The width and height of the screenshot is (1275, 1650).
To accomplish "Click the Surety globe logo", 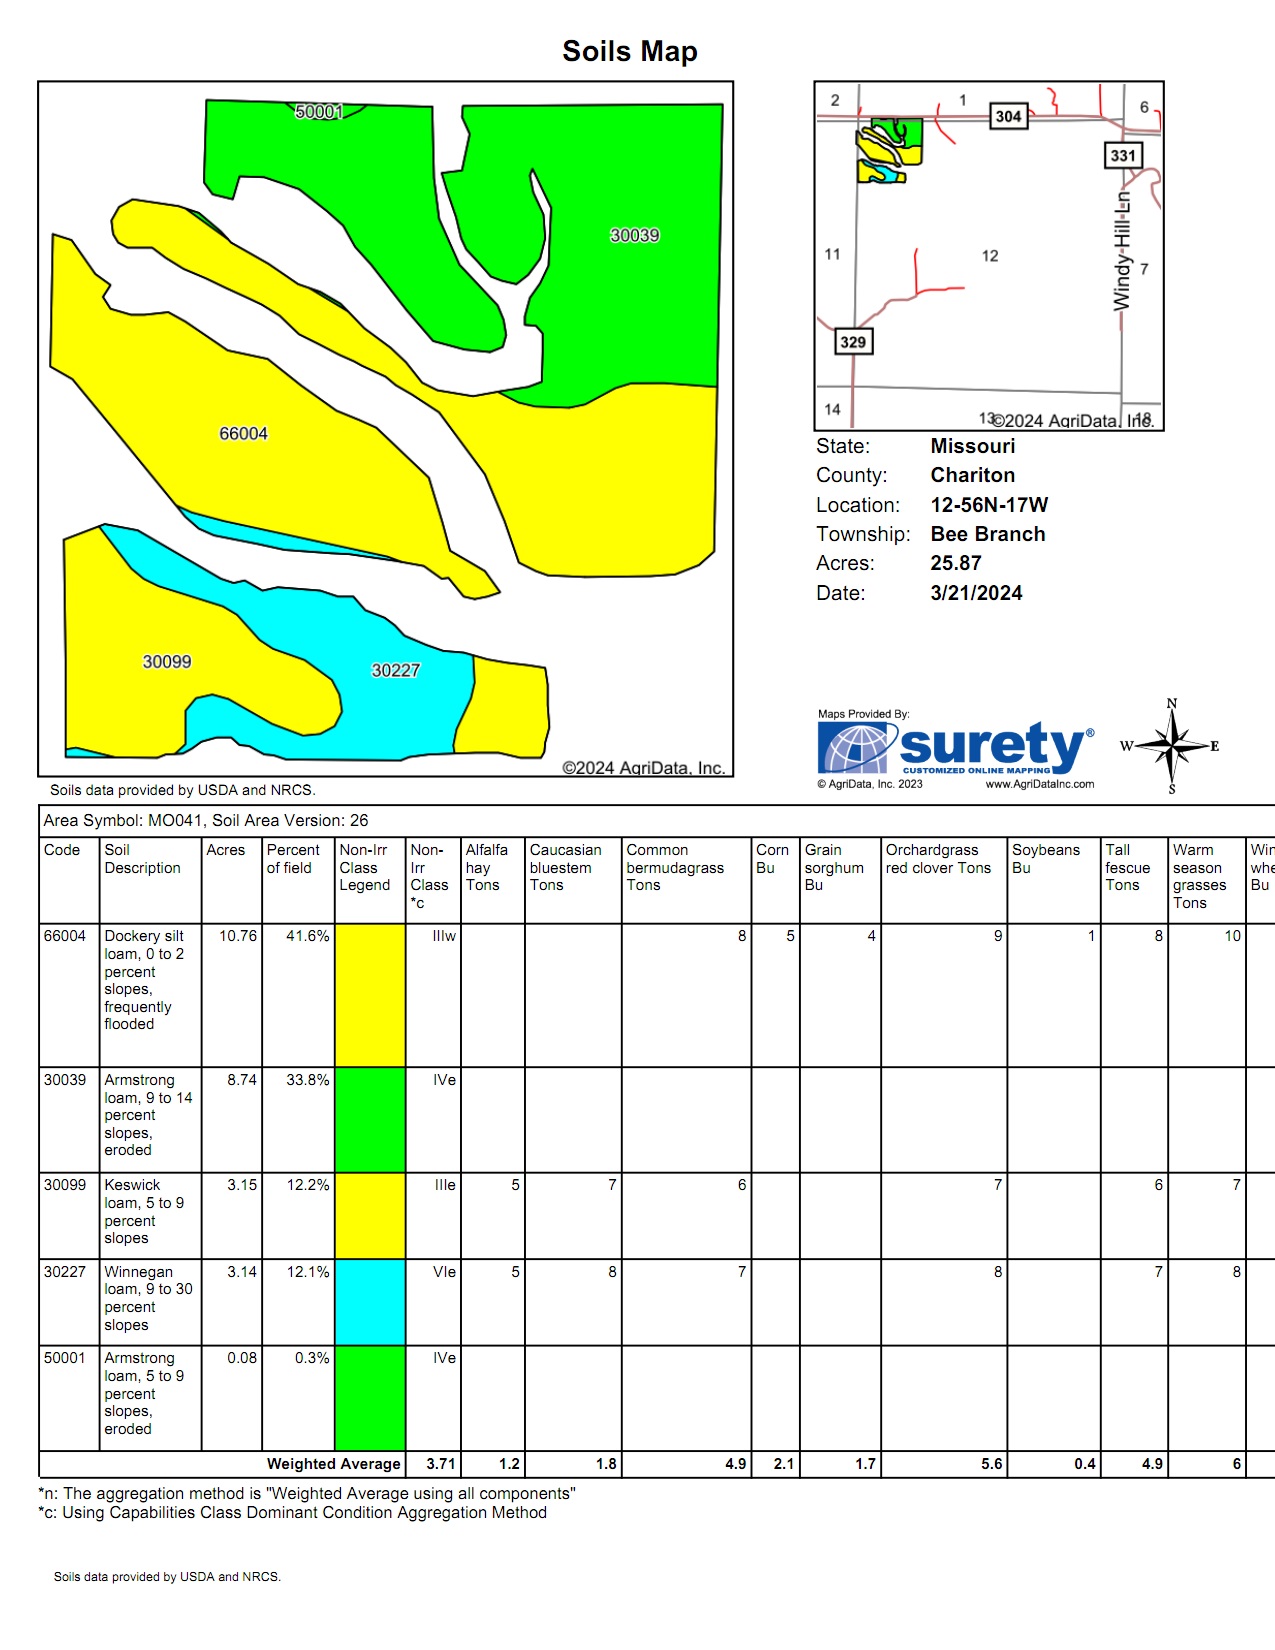I will (853, 748).
